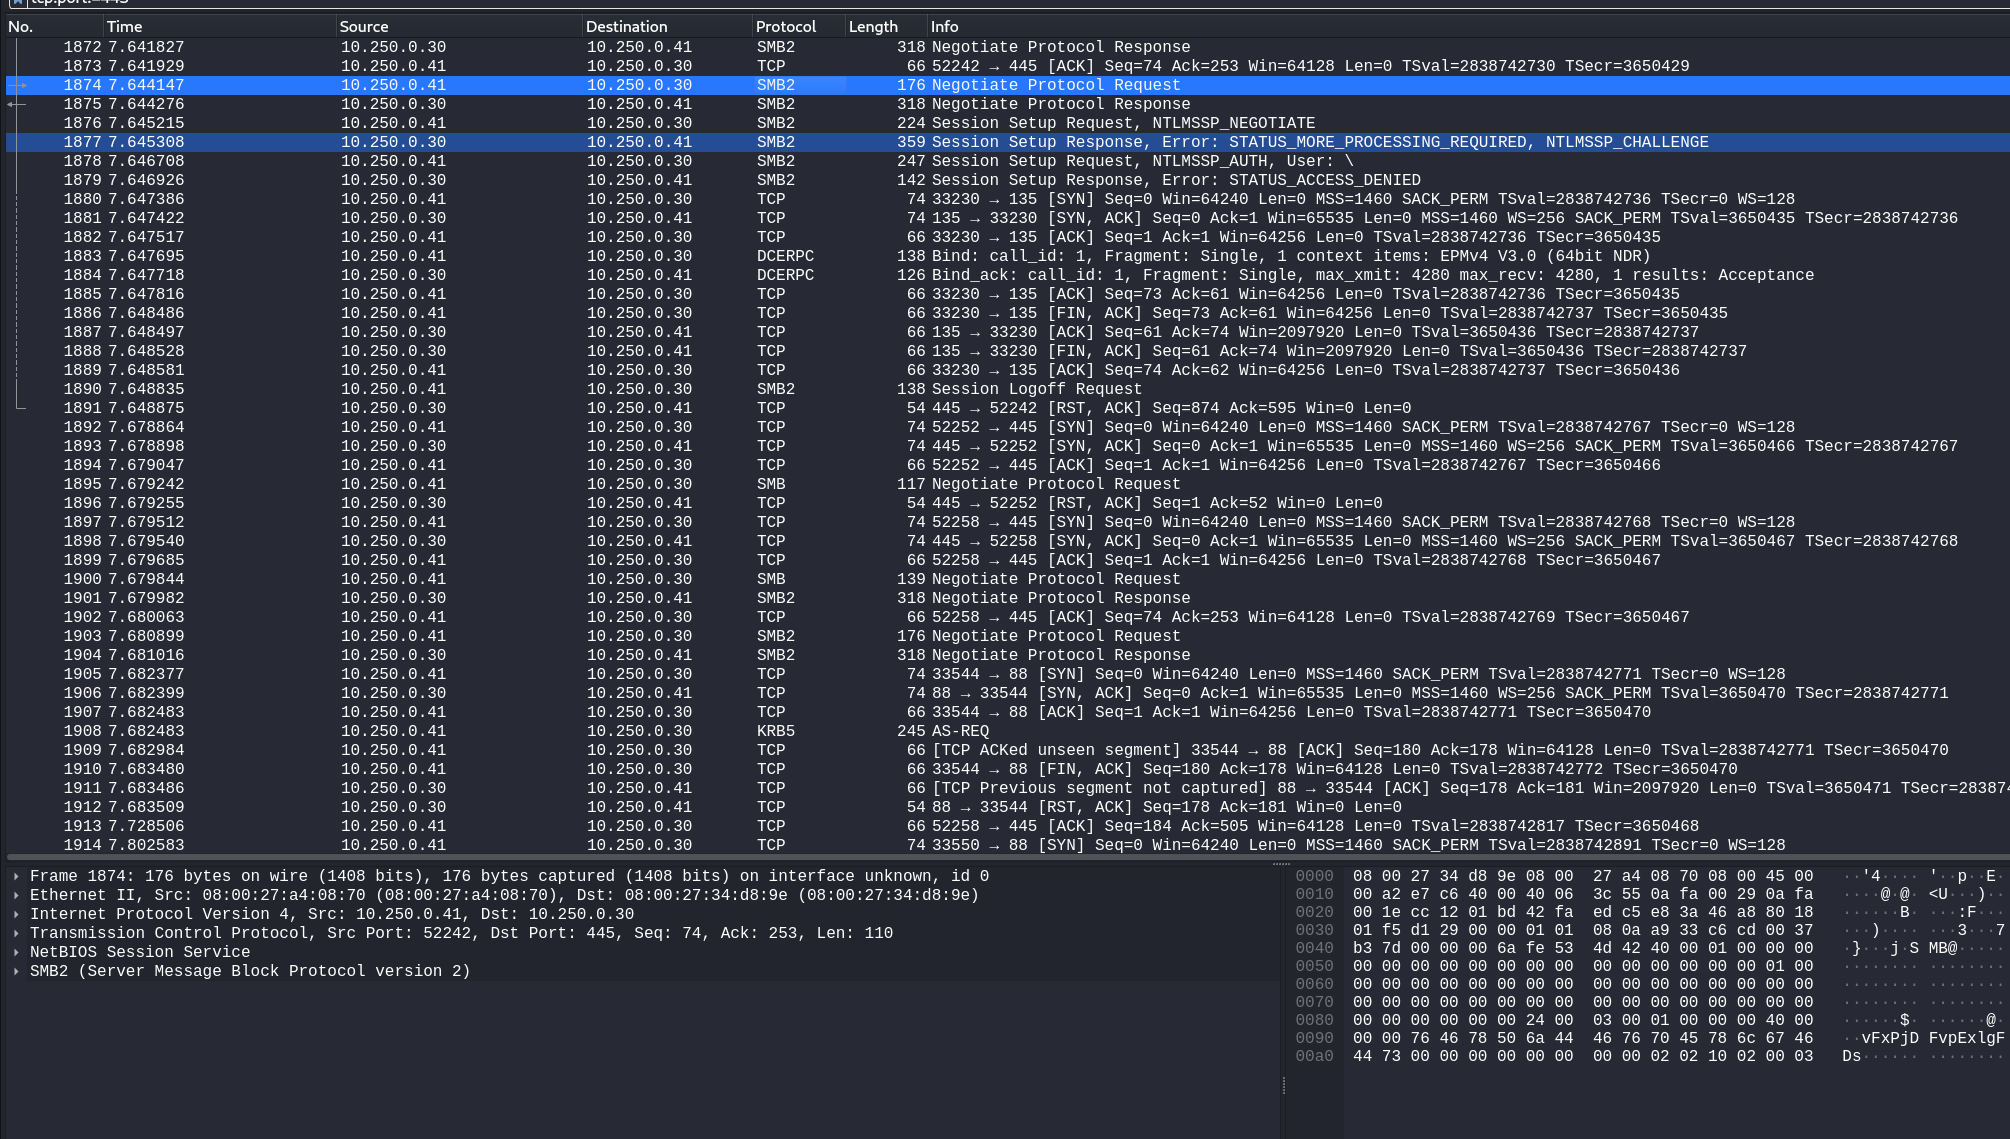Select packet 1877 NTLMSSP_CHALLENGE row
This screenshot has width=2010, height=1139.
point(1007,142)
